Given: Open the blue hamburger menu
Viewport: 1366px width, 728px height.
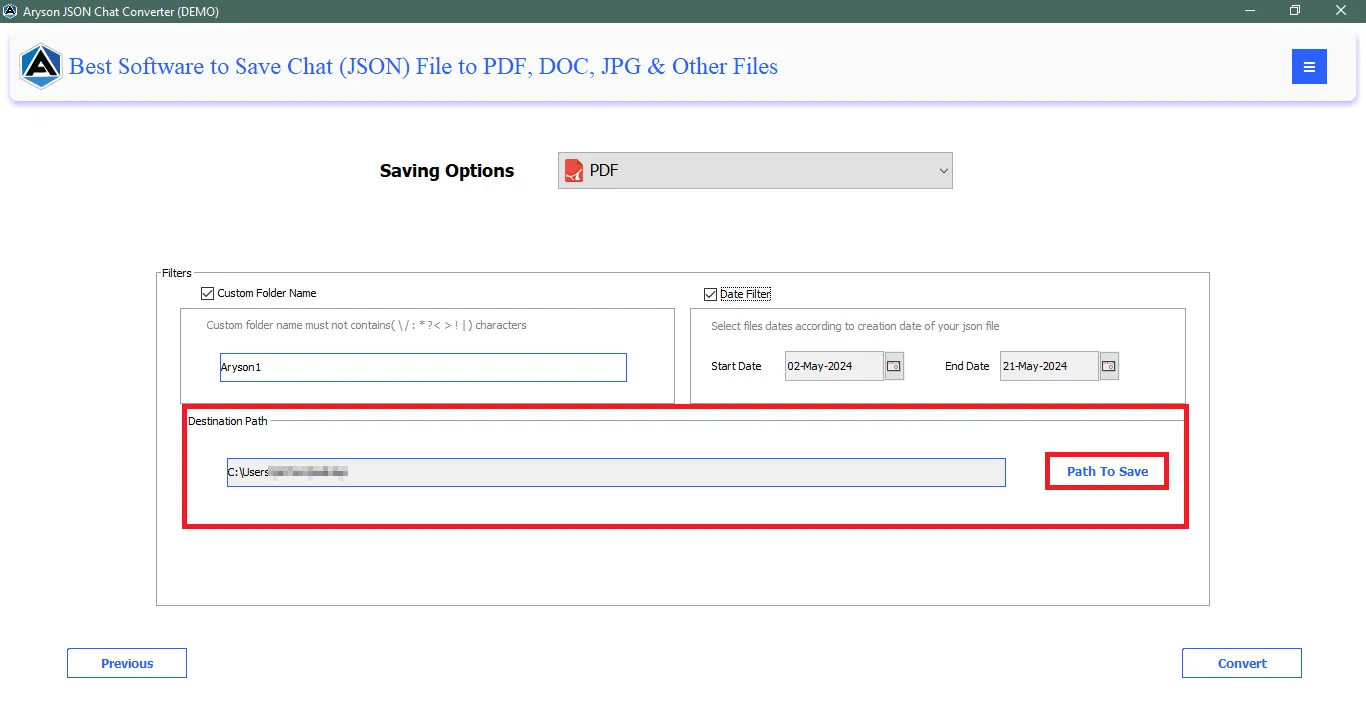Looking at the screenshot, I should tap(1309, 67).
